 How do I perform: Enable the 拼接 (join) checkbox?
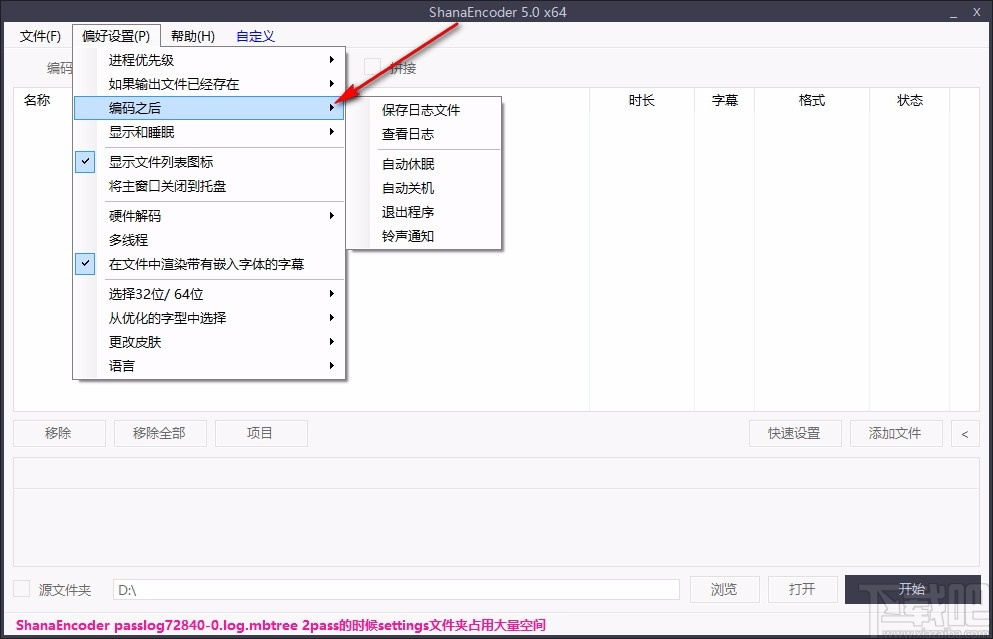pos(373,68)
